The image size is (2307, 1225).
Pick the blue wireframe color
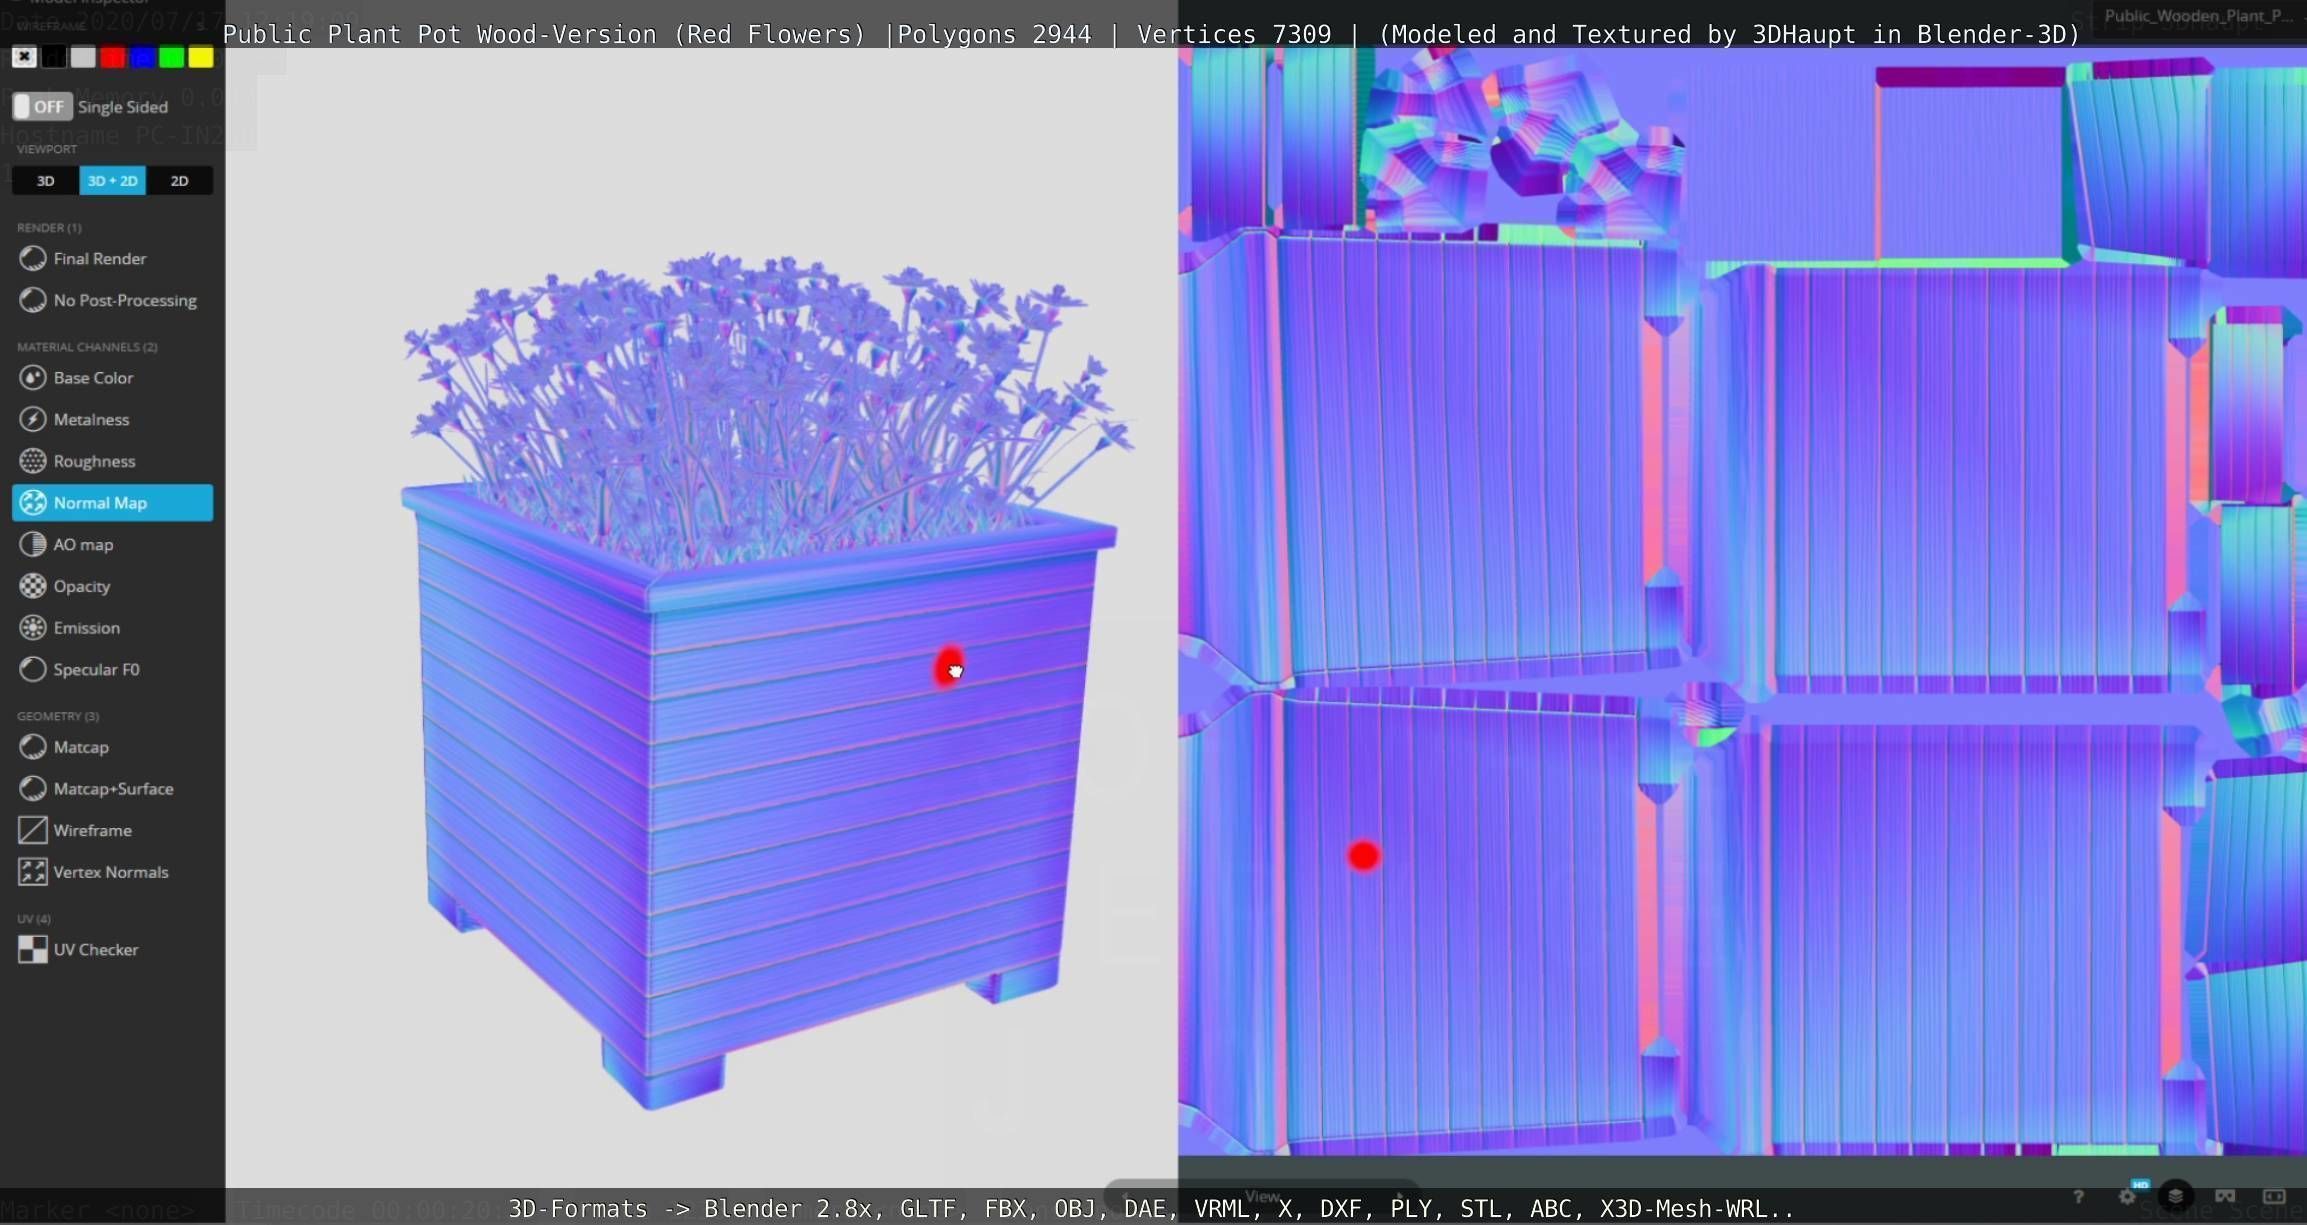coord(142,57)
